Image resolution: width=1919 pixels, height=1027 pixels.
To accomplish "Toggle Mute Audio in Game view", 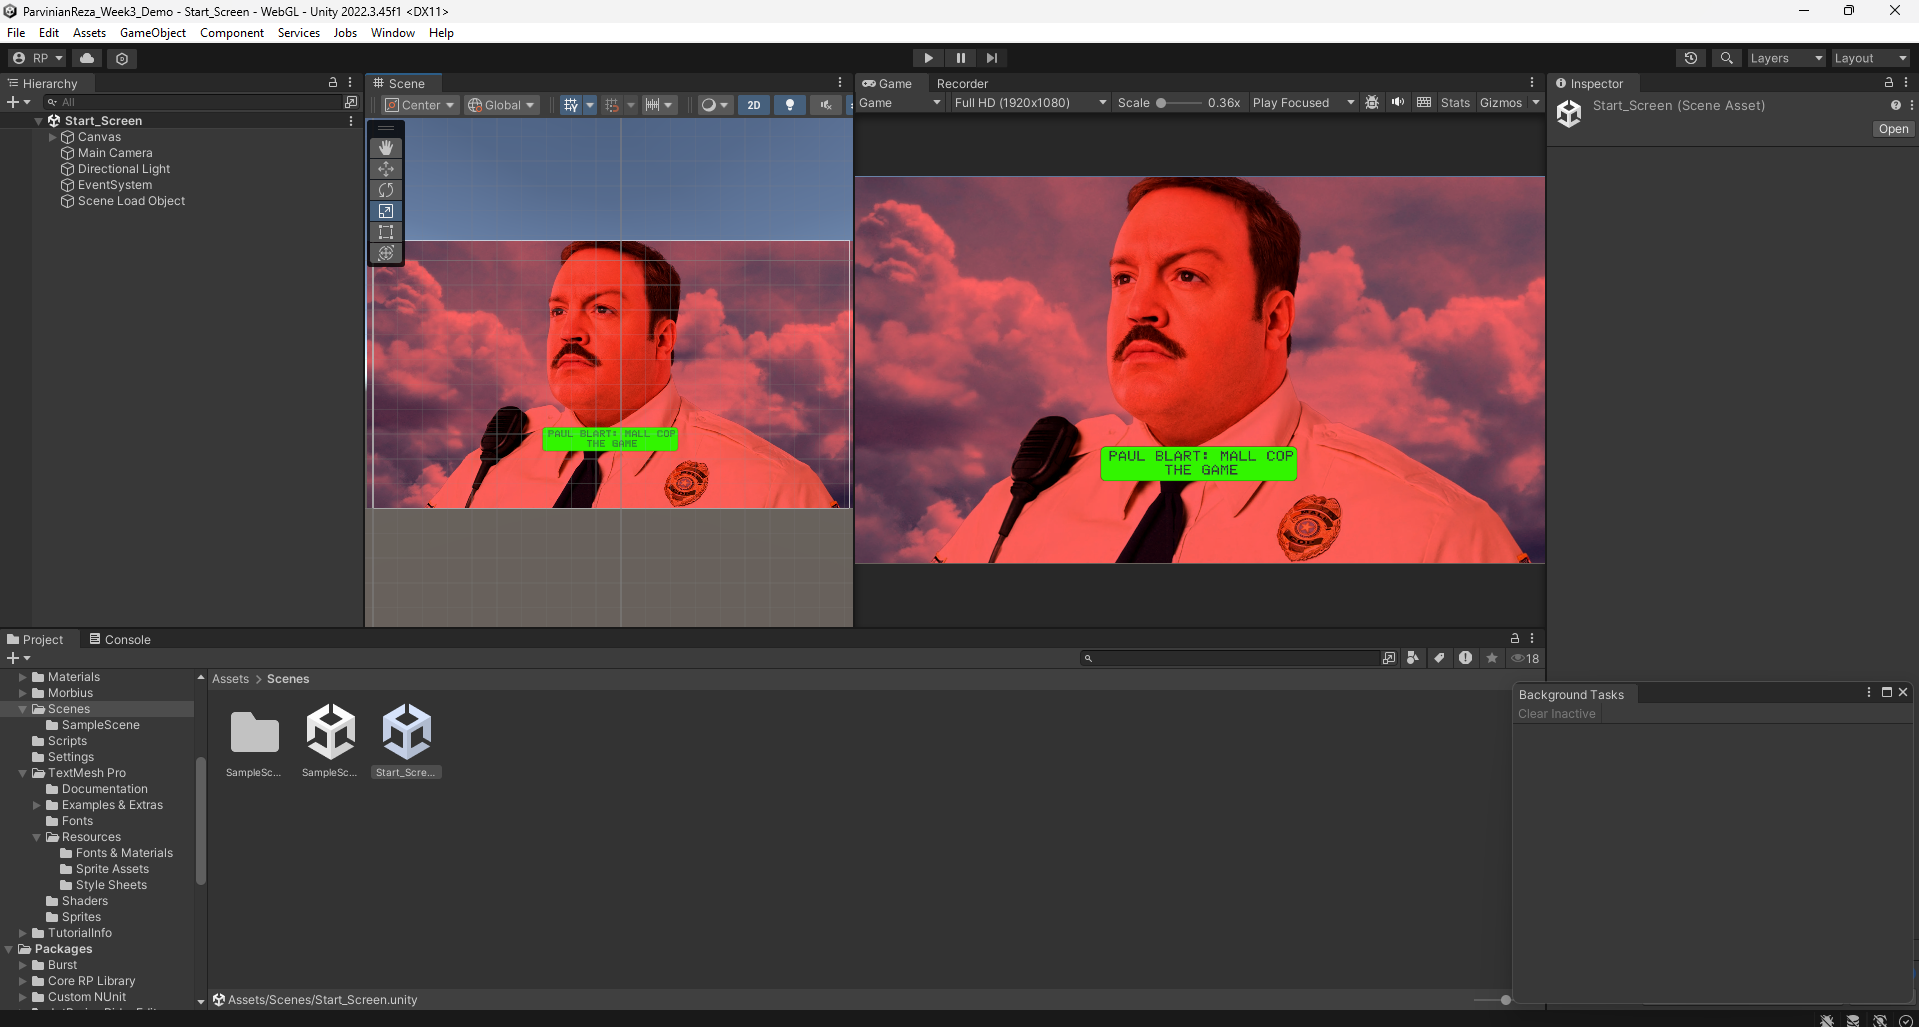I will tap(1398, 102).
